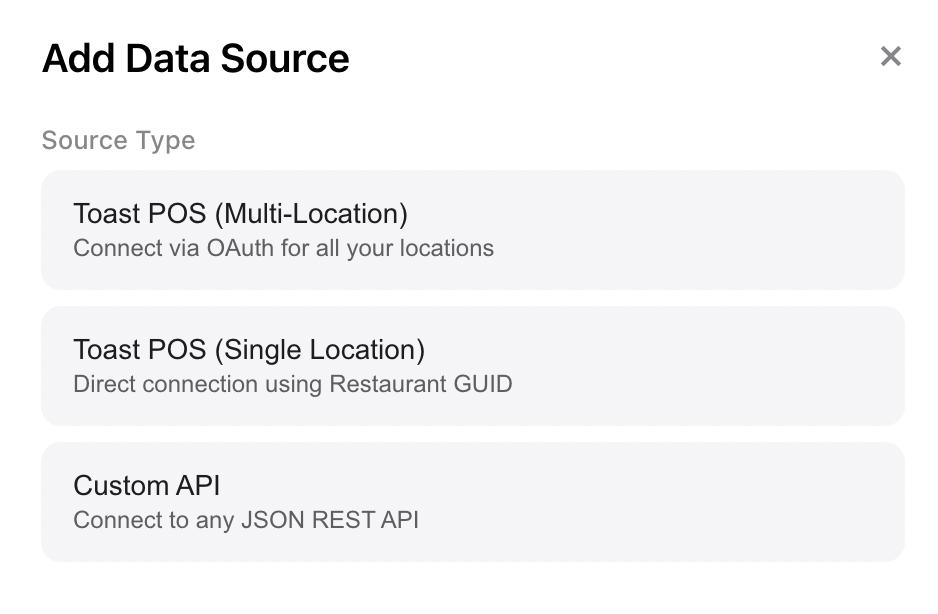The height and width of the screenshot is (614, 938).
Task: Click 'Connect via OAuth for all your locations'
Action: point(283,248)
